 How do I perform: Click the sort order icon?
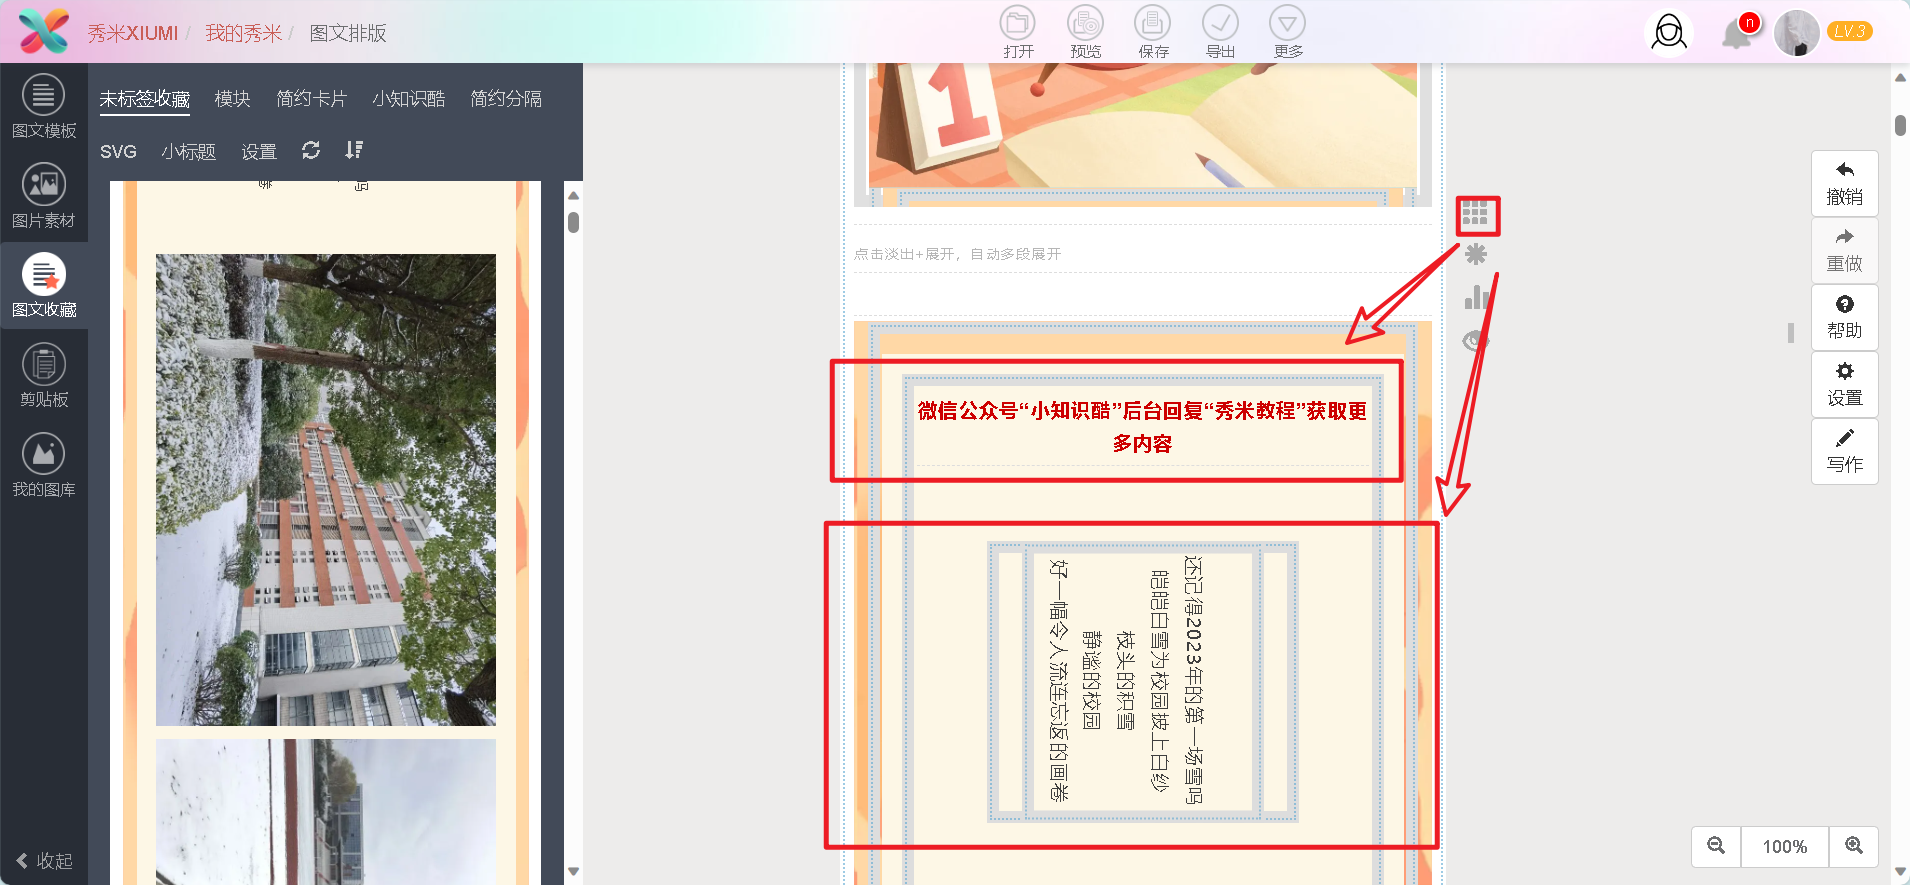coord(354,150)
